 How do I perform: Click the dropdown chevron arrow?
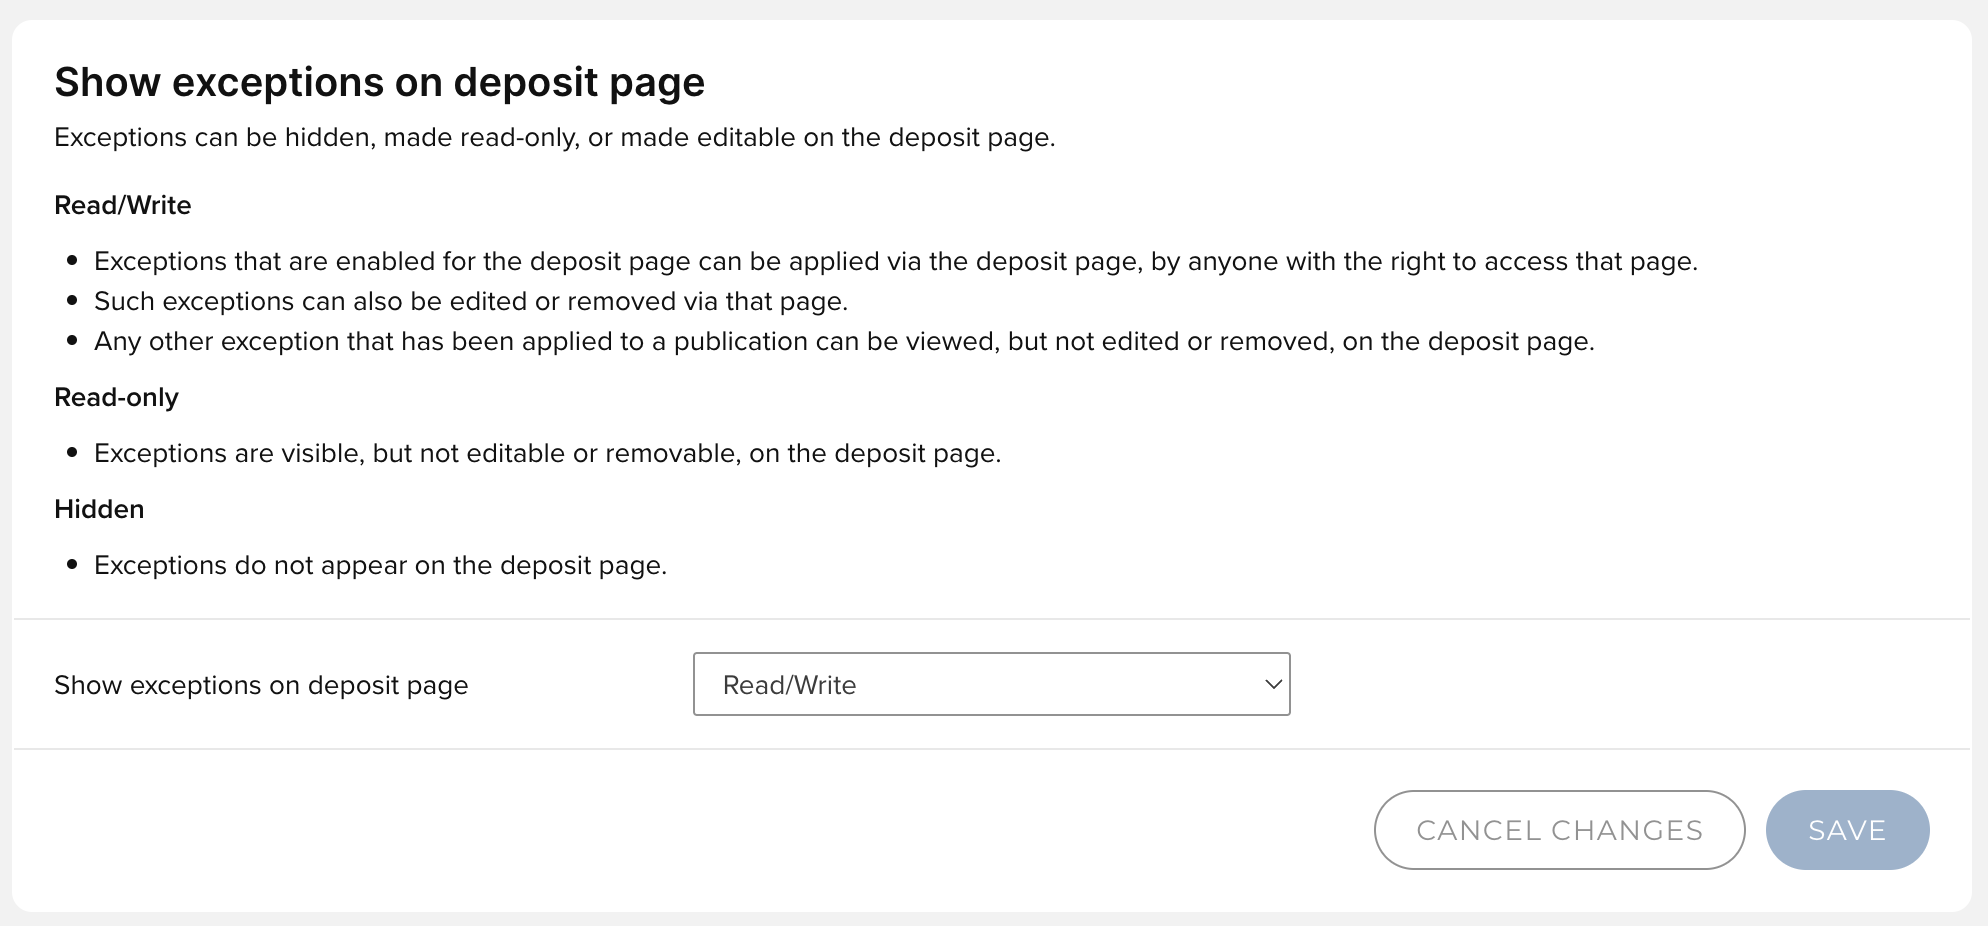point(1273,684)
